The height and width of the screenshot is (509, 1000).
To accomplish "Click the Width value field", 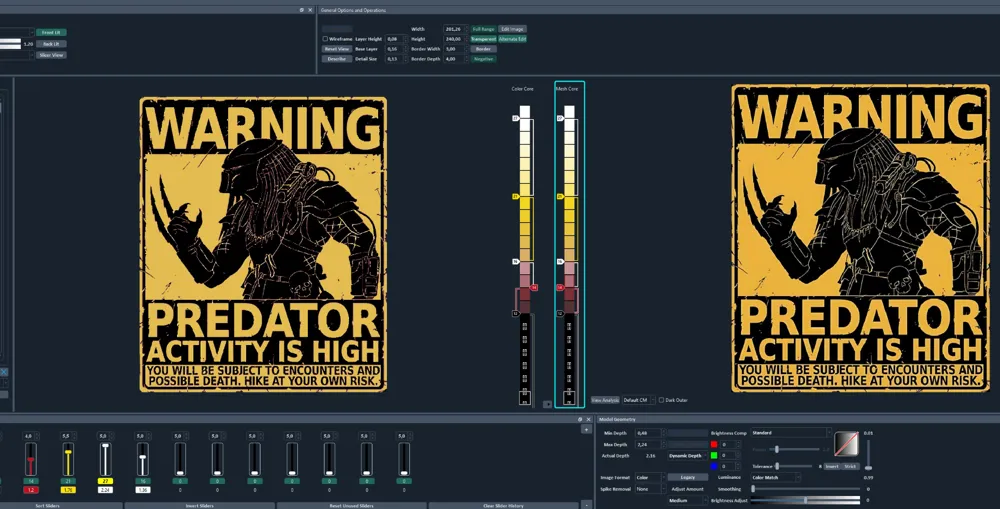I will click(454, 29).
